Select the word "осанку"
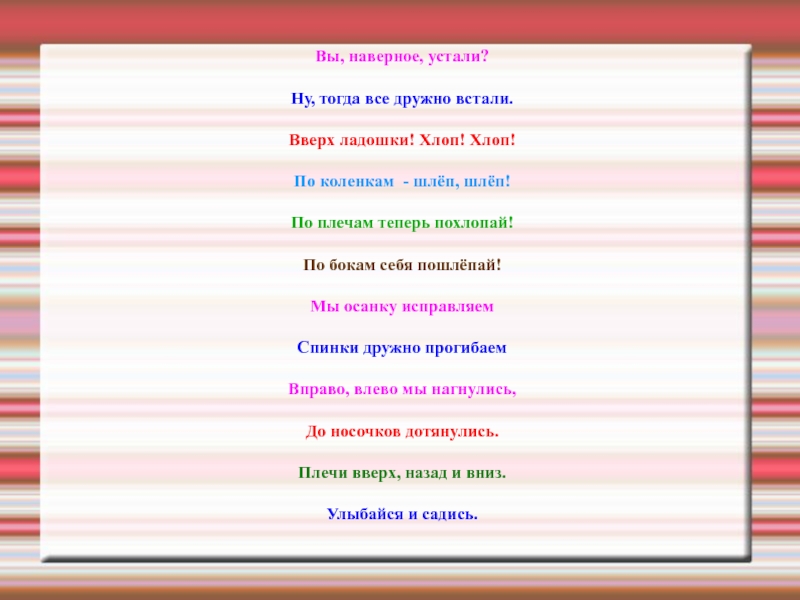 371,306
